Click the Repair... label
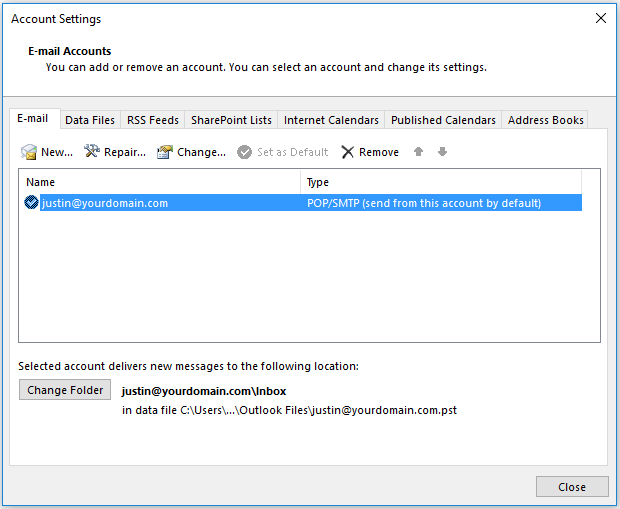 [125, 152]
